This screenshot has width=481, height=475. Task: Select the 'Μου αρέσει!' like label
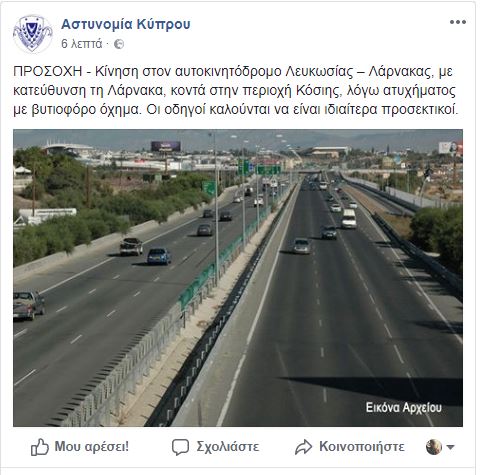point(92,446)
